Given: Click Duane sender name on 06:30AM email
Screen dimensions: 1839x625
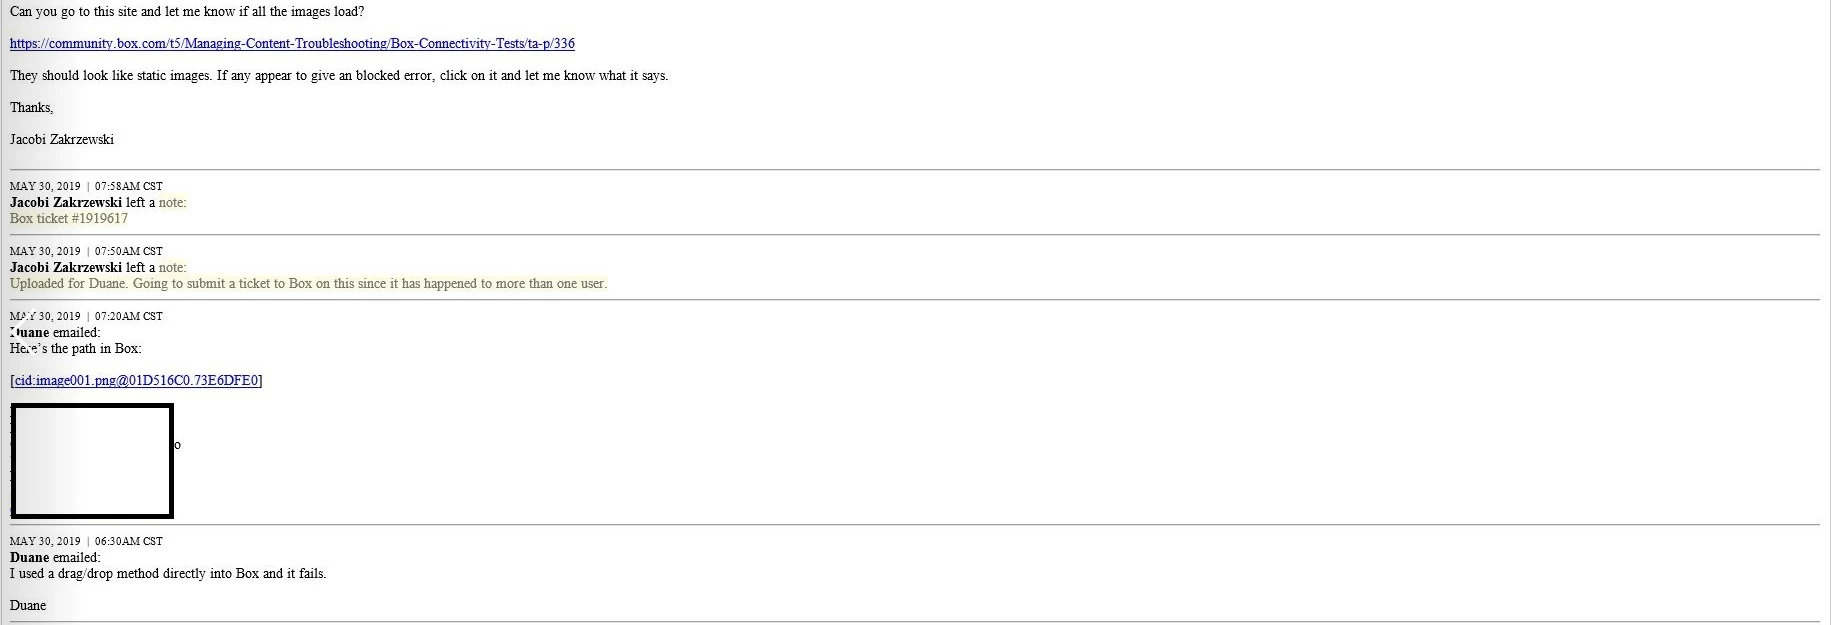Looking at the screenshot, I should [x=29, y=558].
